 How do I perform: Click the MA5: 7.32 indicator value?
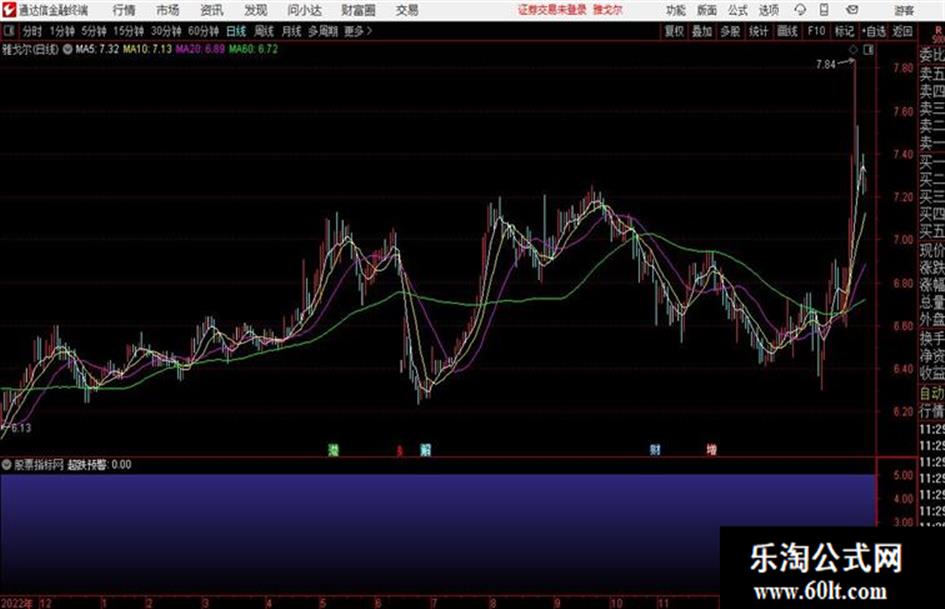97,49
